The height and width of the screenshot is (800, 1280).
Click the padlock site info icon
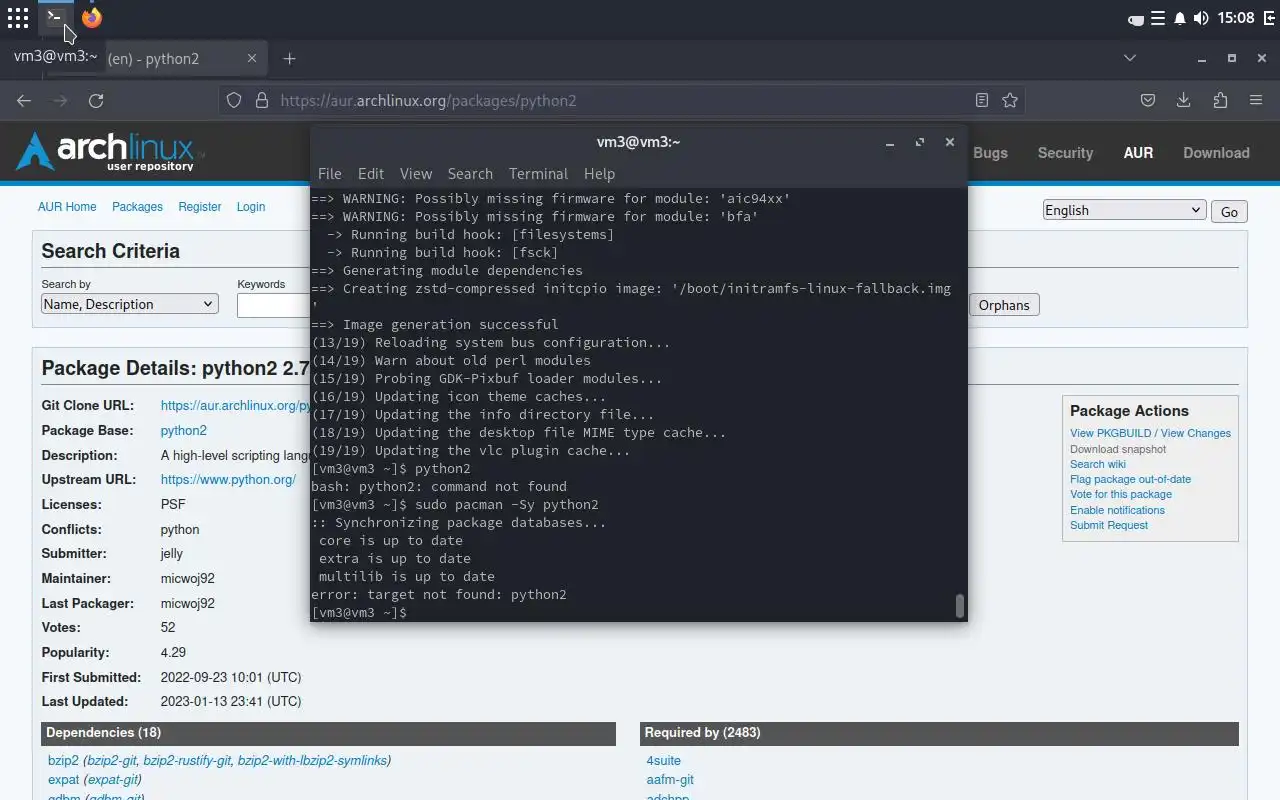coord(262,100)
